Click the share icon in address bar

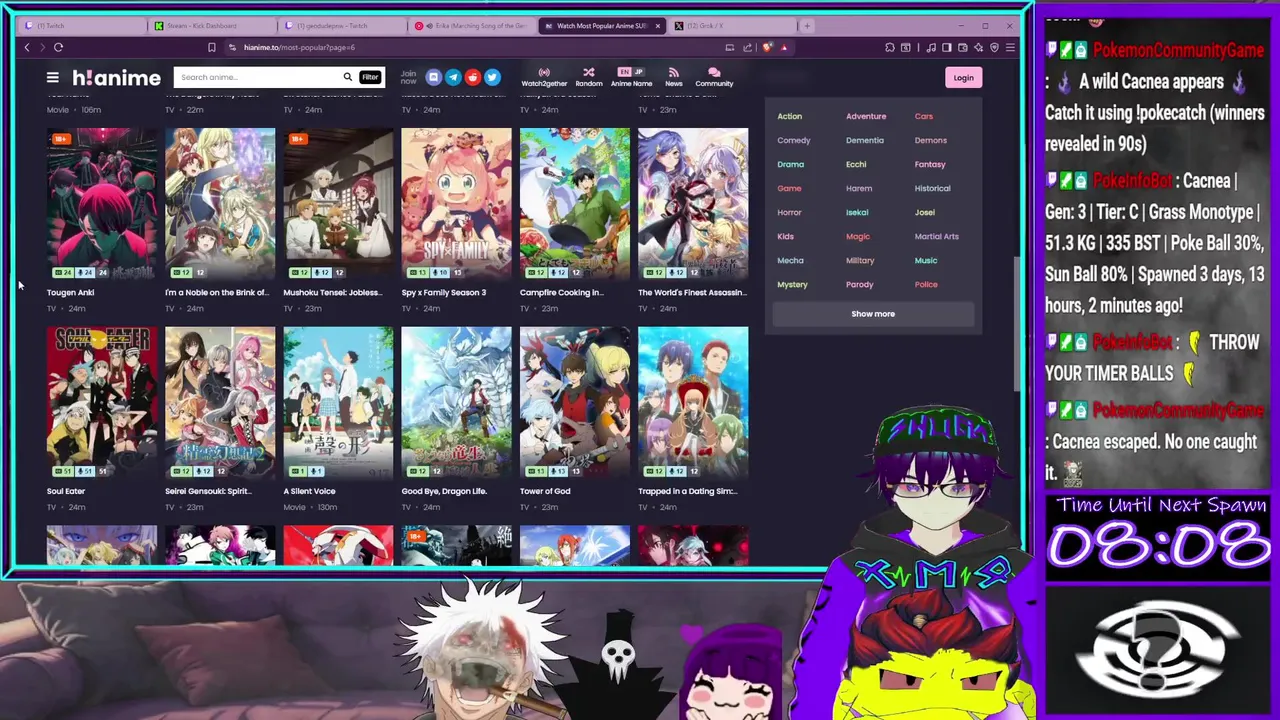[747, 47]
